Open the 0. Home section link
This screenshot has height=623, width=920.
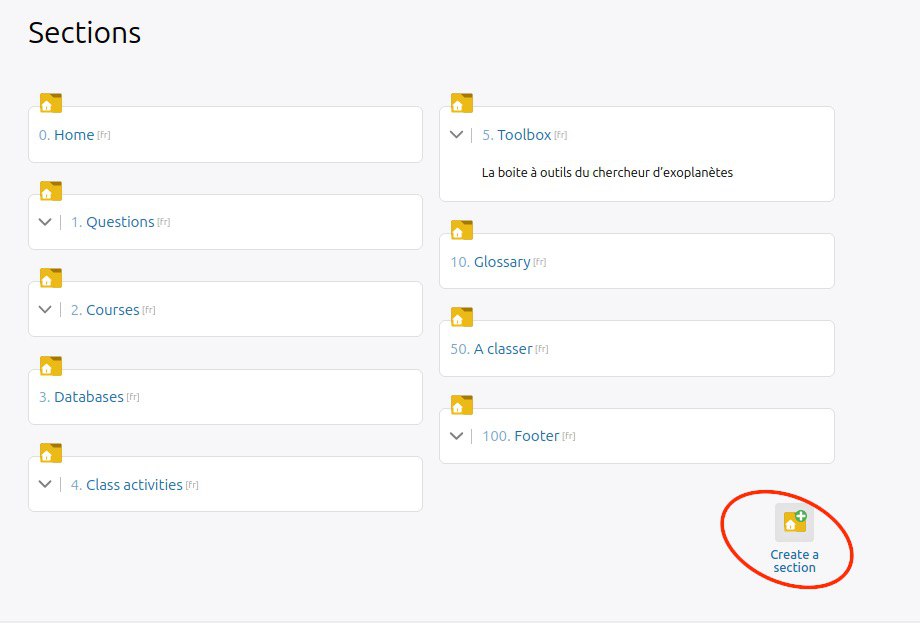tap(66, 135)
